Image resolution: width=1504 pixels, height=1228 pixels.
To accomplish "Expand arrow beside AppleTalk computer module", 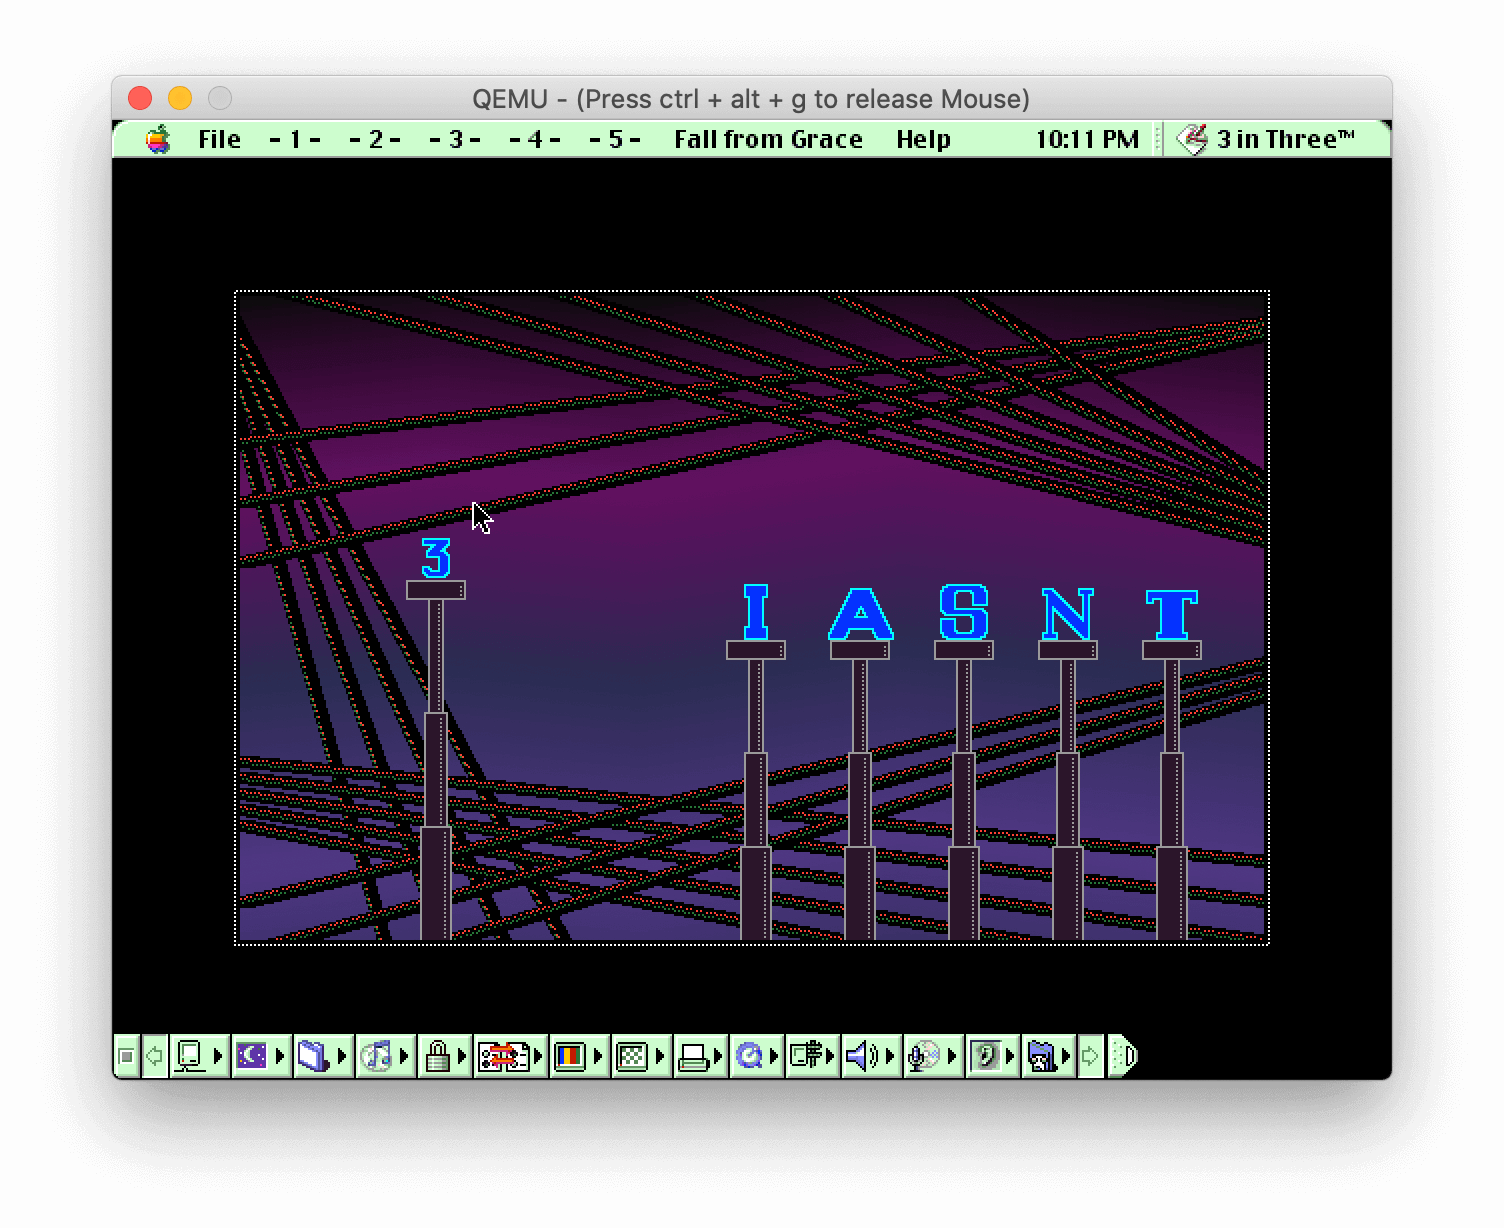I will click(218, 1056).
